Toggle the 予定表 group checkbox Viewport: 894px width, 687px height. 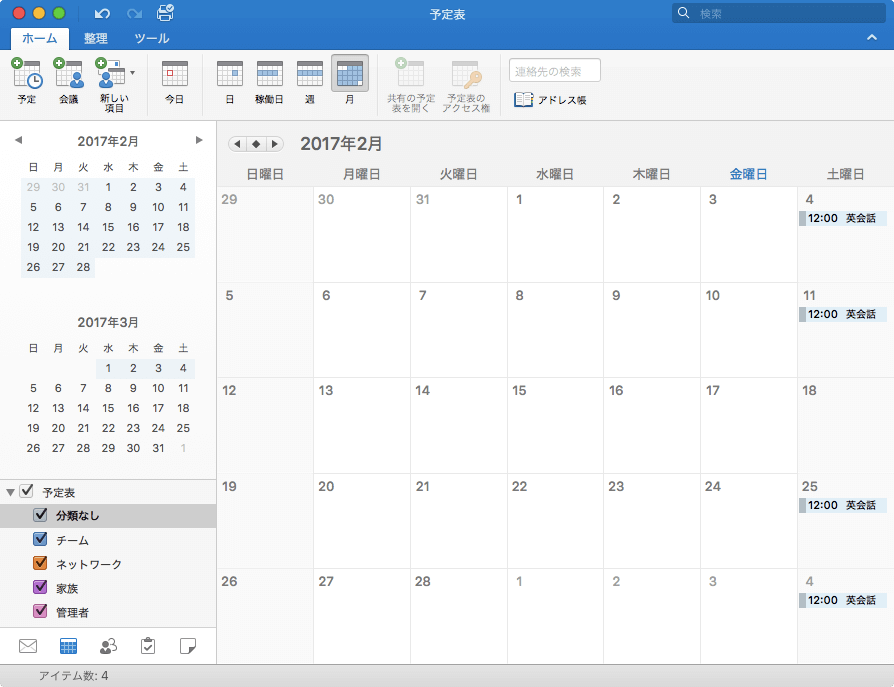pyautogui.click(x=26, y=491)
